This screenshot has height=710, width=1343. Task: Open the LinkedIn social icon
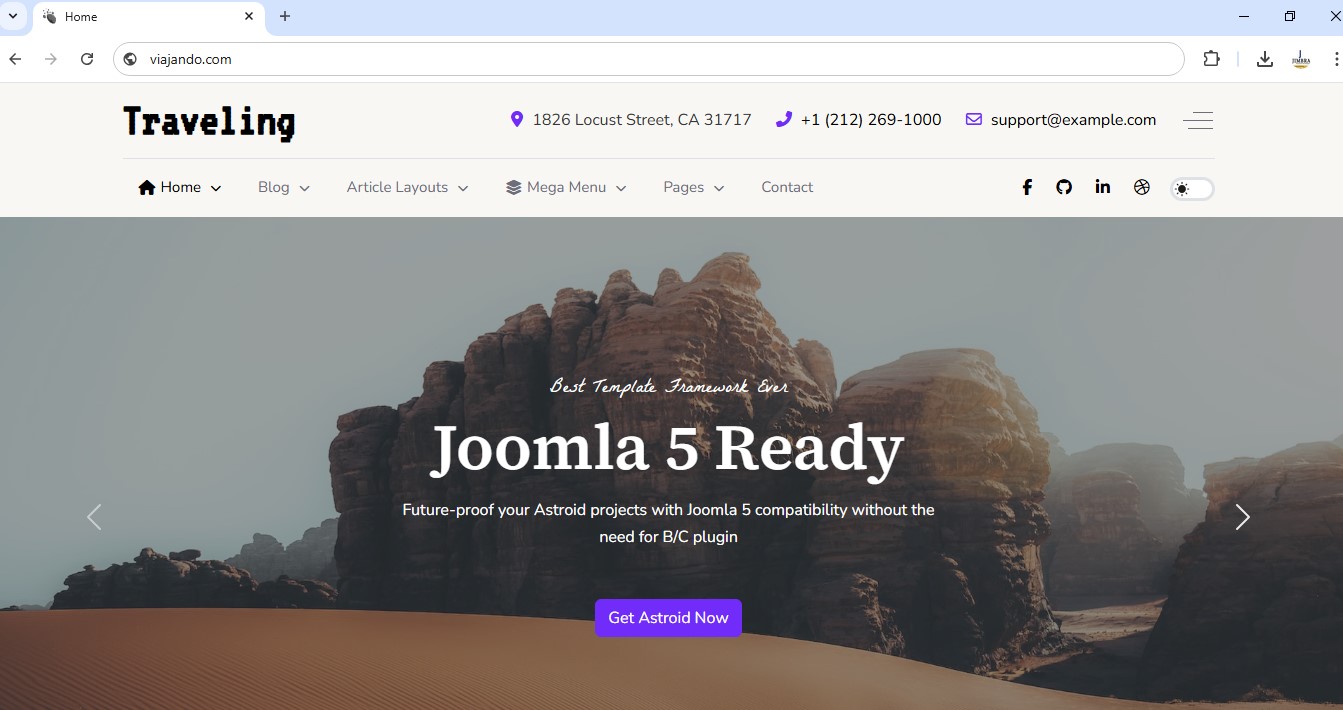click(x=1102, y=187)
